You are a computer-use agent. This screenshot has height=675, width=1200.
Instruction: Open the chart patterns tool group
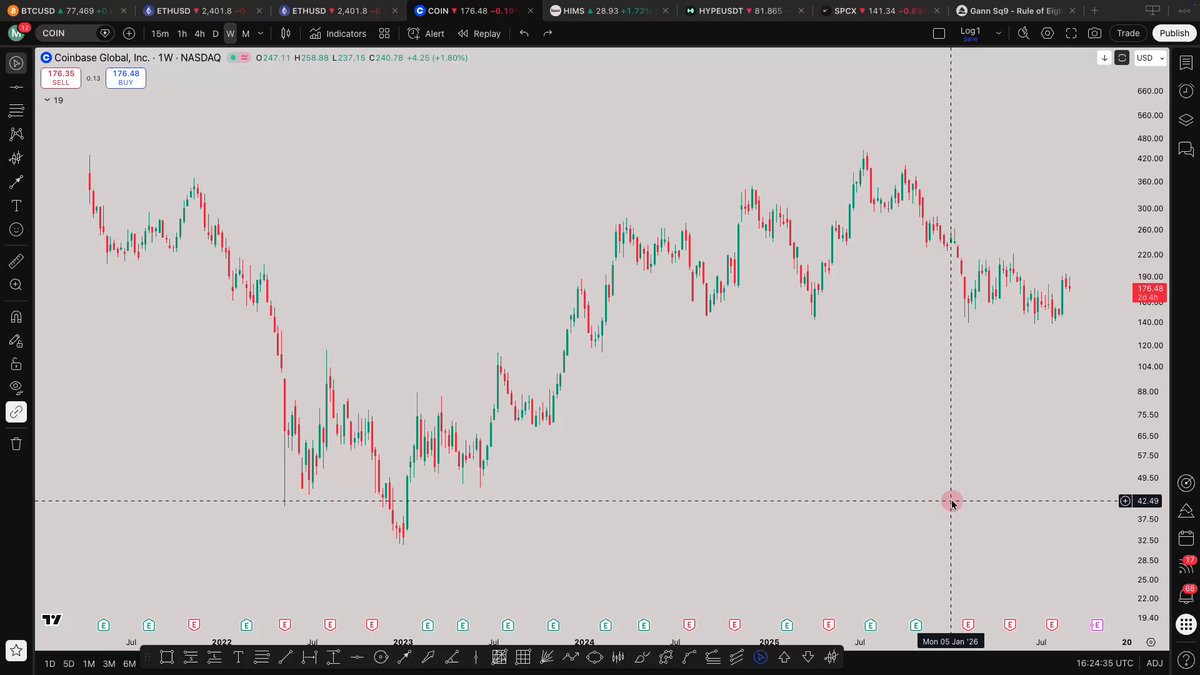click(x=16, y=134)
